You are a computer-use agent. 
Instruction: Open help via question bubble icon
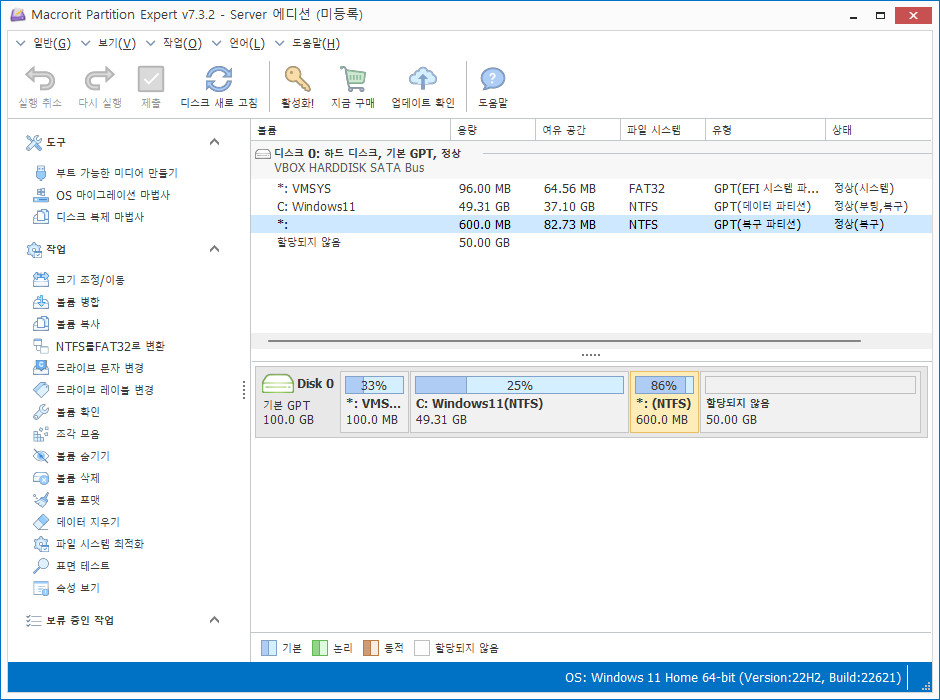click(493, 79)
